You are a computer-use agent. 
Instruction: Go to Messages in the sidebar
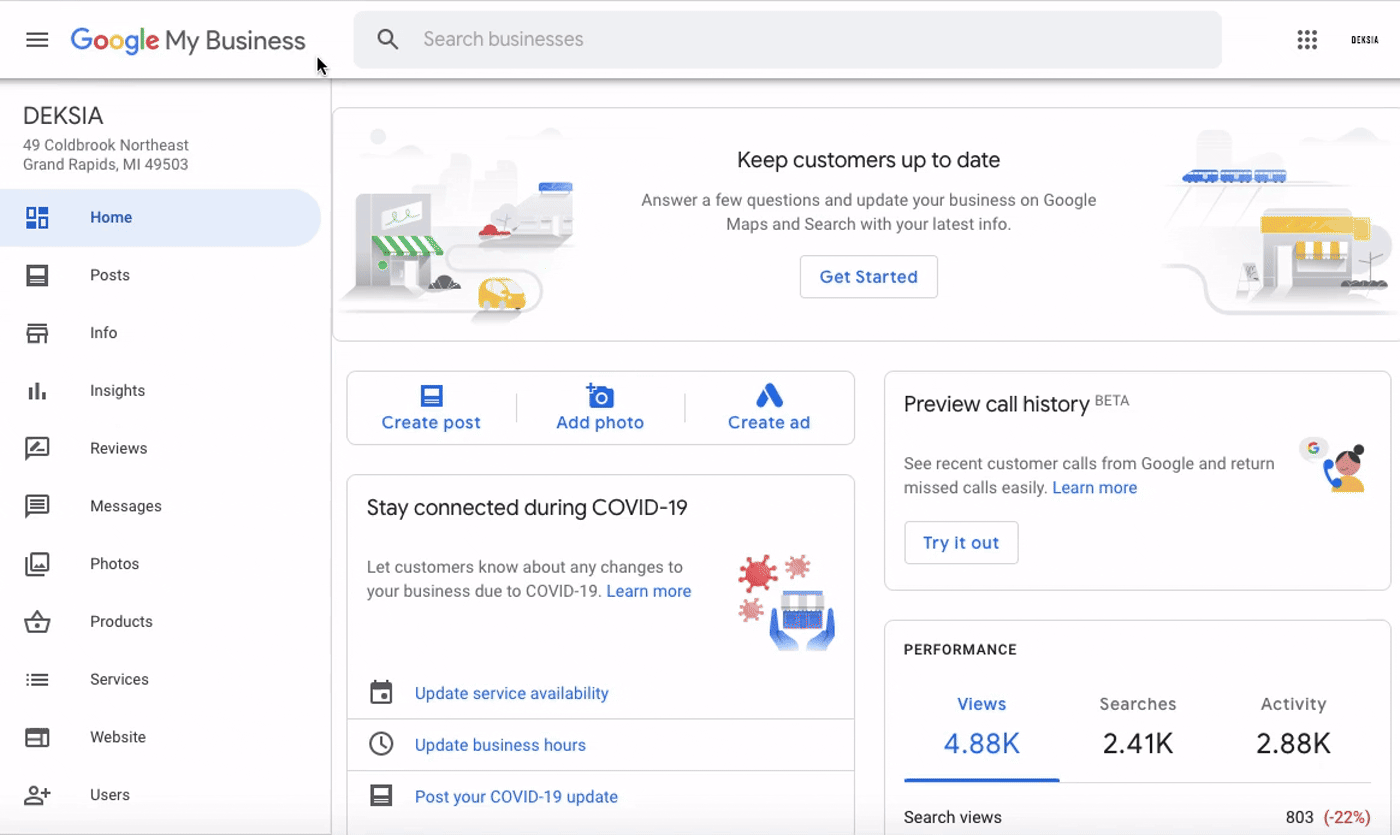[x=126, y=506]
